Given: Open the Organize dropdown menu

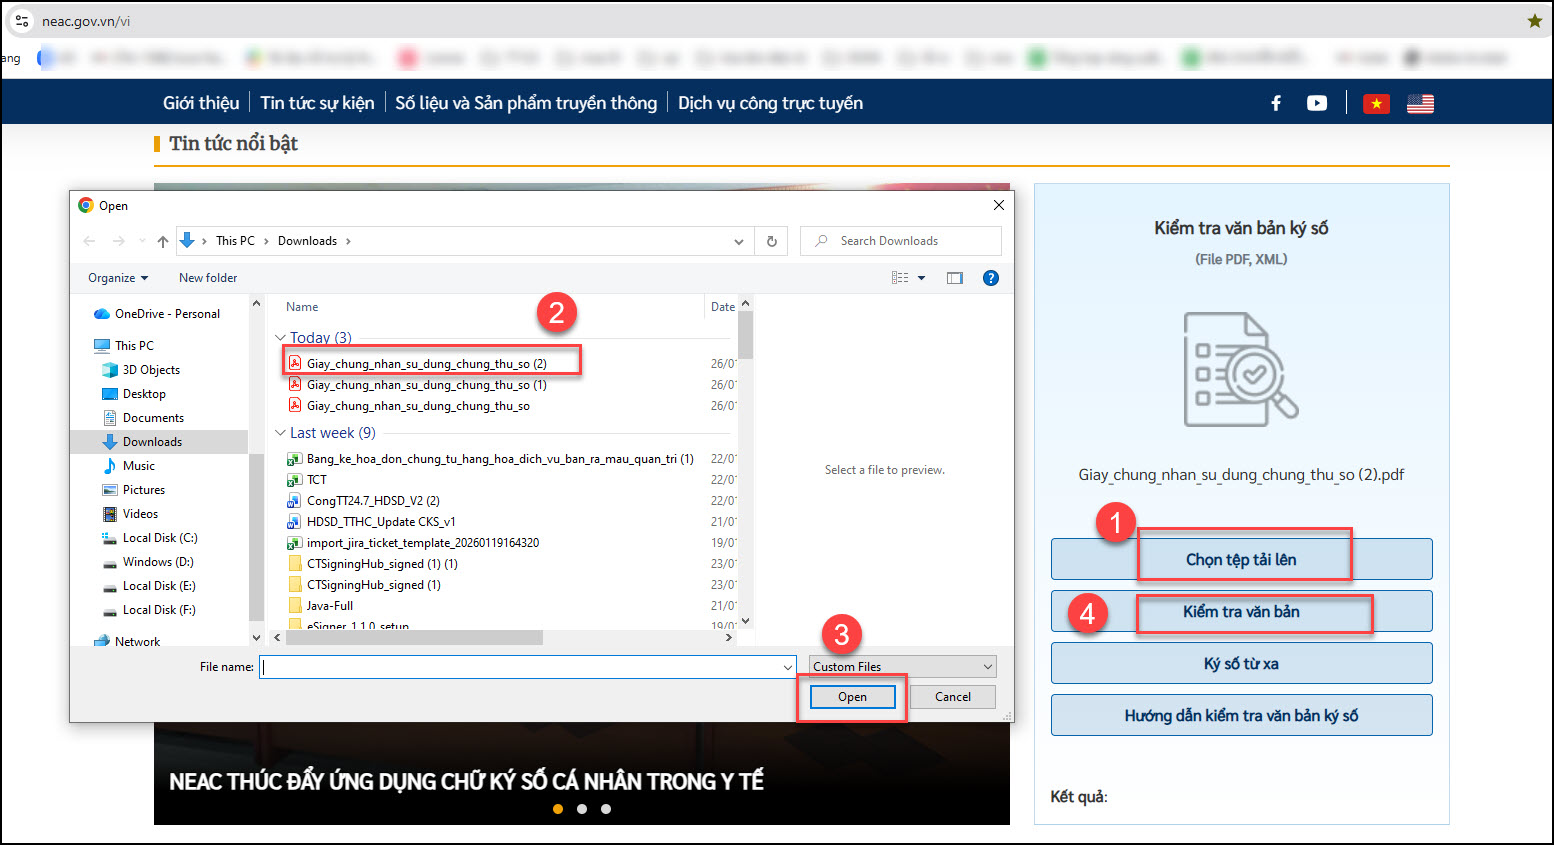Looking at the screenshot, I should (x=118, y=278).
